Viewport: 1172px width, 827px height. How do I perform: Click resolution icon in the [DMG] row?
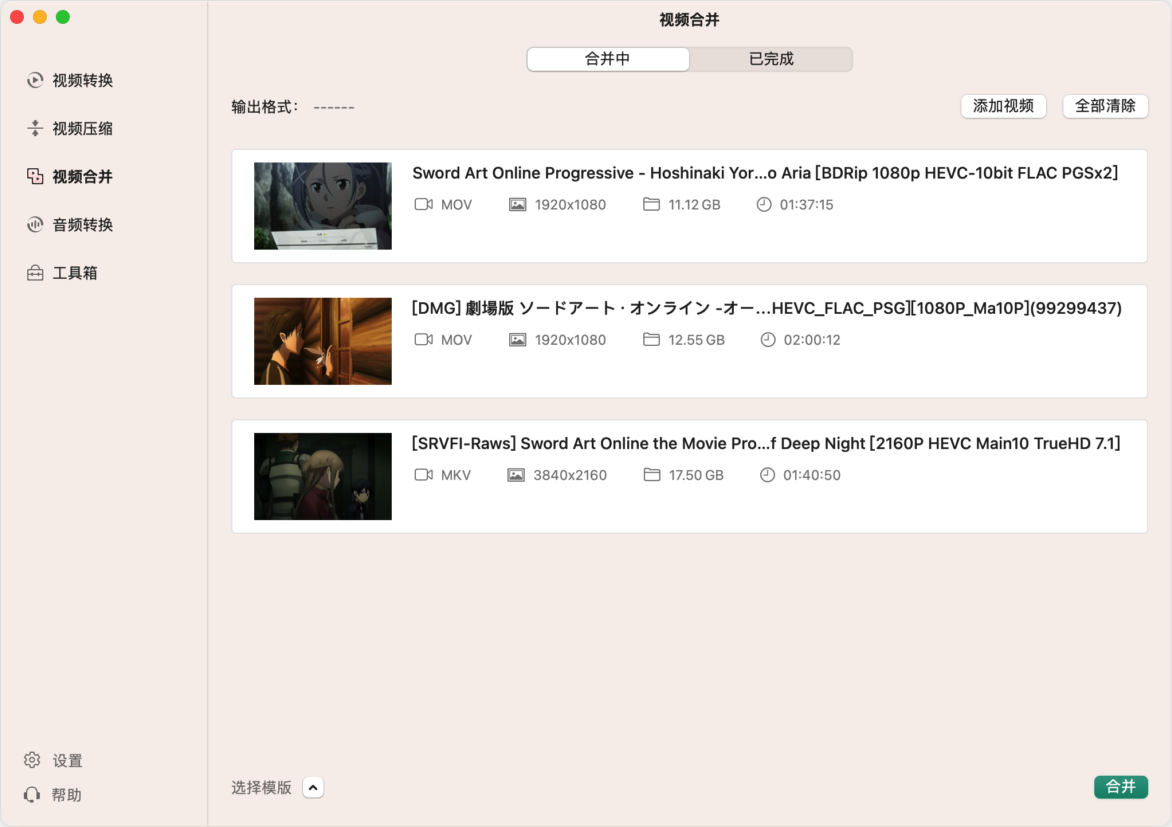[x=517, y=339]
